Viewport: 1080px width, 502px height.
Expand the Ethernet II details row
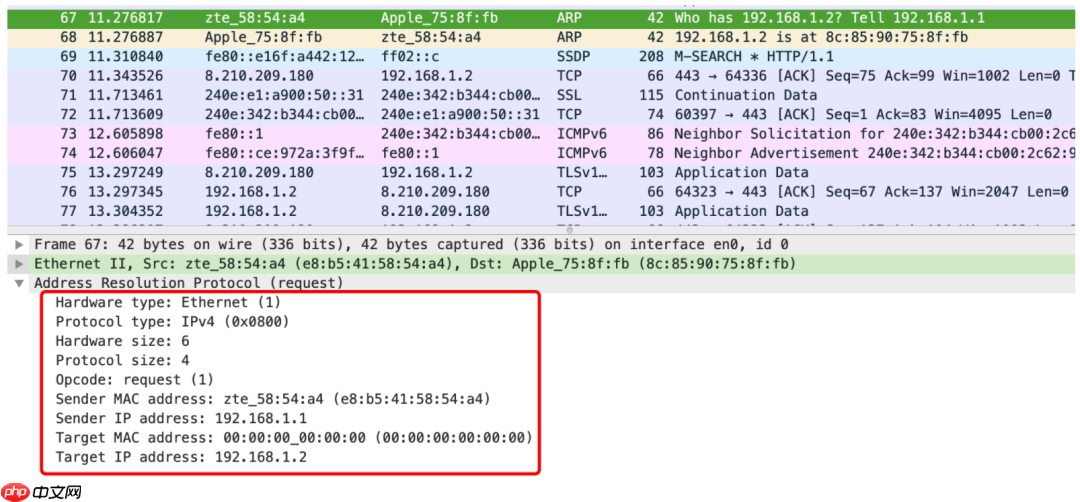(19, 264)
